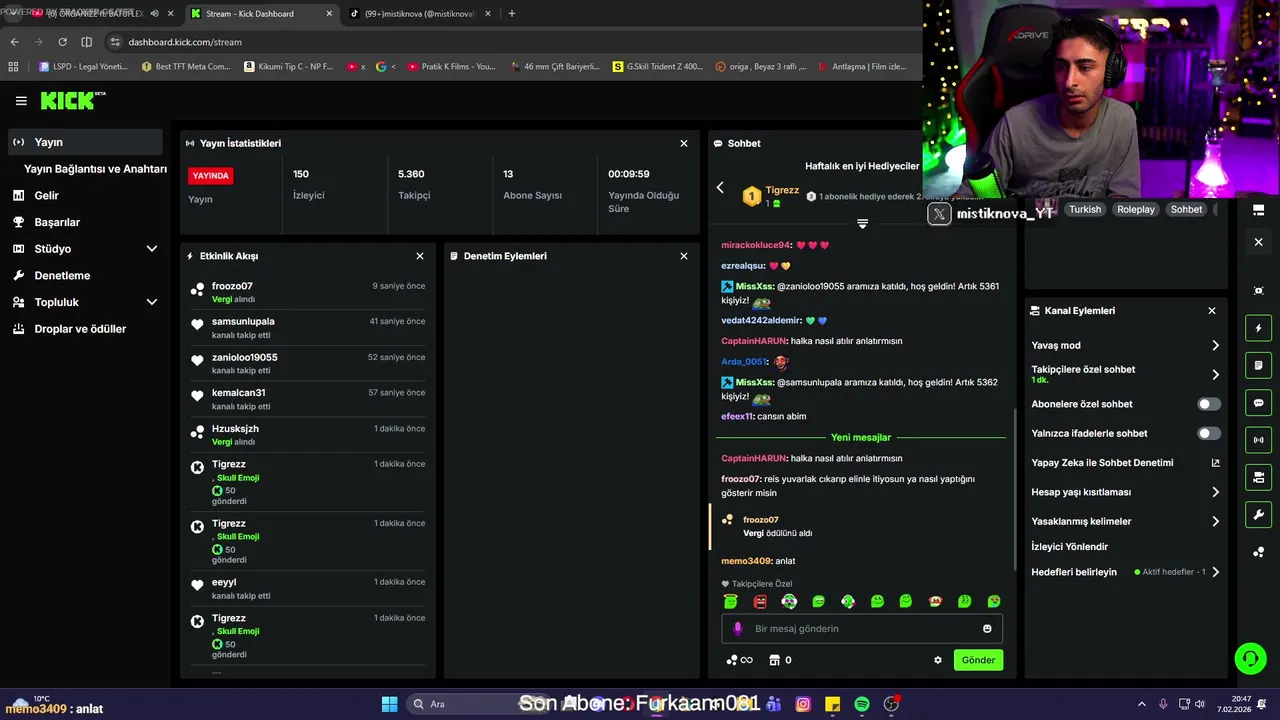Open Instagram from the taskbar
Screen dimensions: 1280x720
click(x=803, y=704)
